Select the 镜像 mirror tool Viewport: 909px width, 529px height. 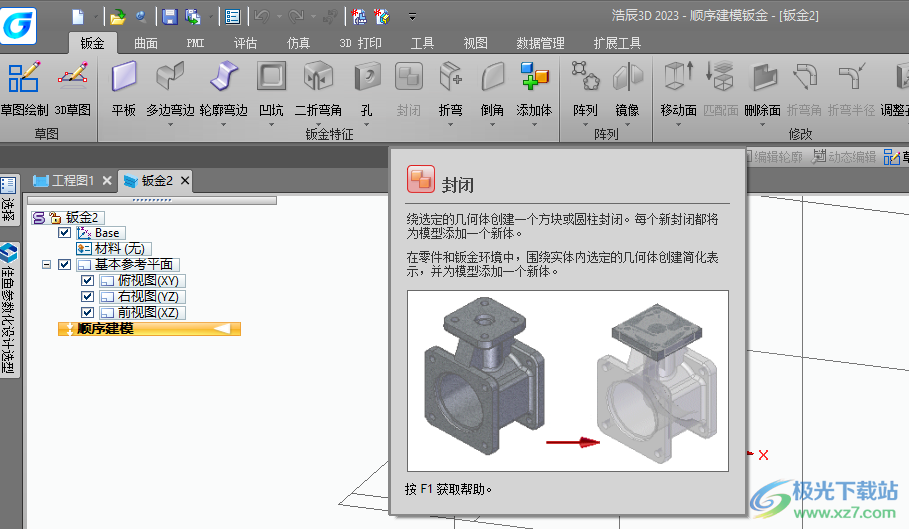(x=627, y=88)
